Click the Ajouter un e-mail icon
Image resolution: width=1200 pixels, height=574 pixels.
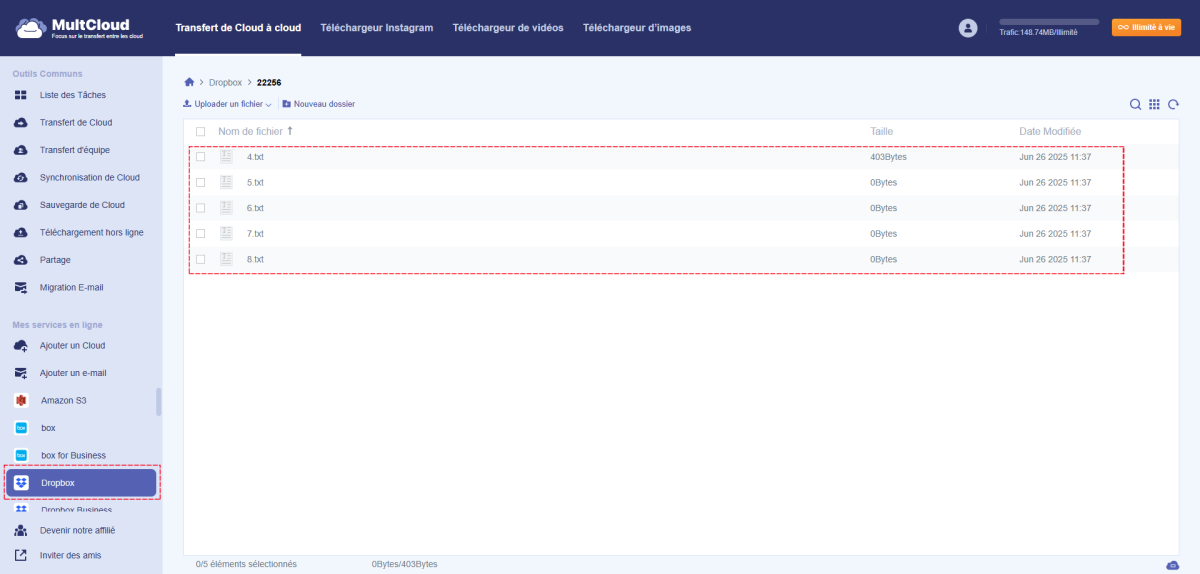tap(21, 373)
